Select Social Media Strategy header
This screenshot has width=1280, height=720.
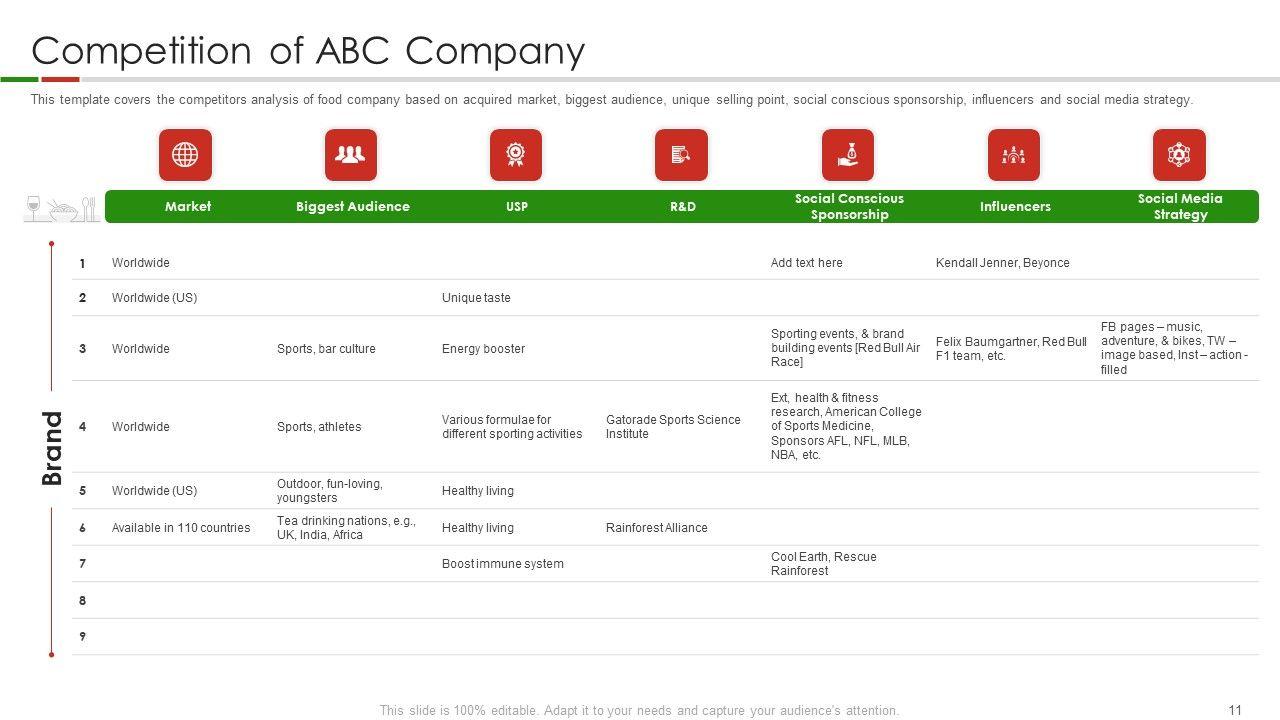coord(1180,207)
